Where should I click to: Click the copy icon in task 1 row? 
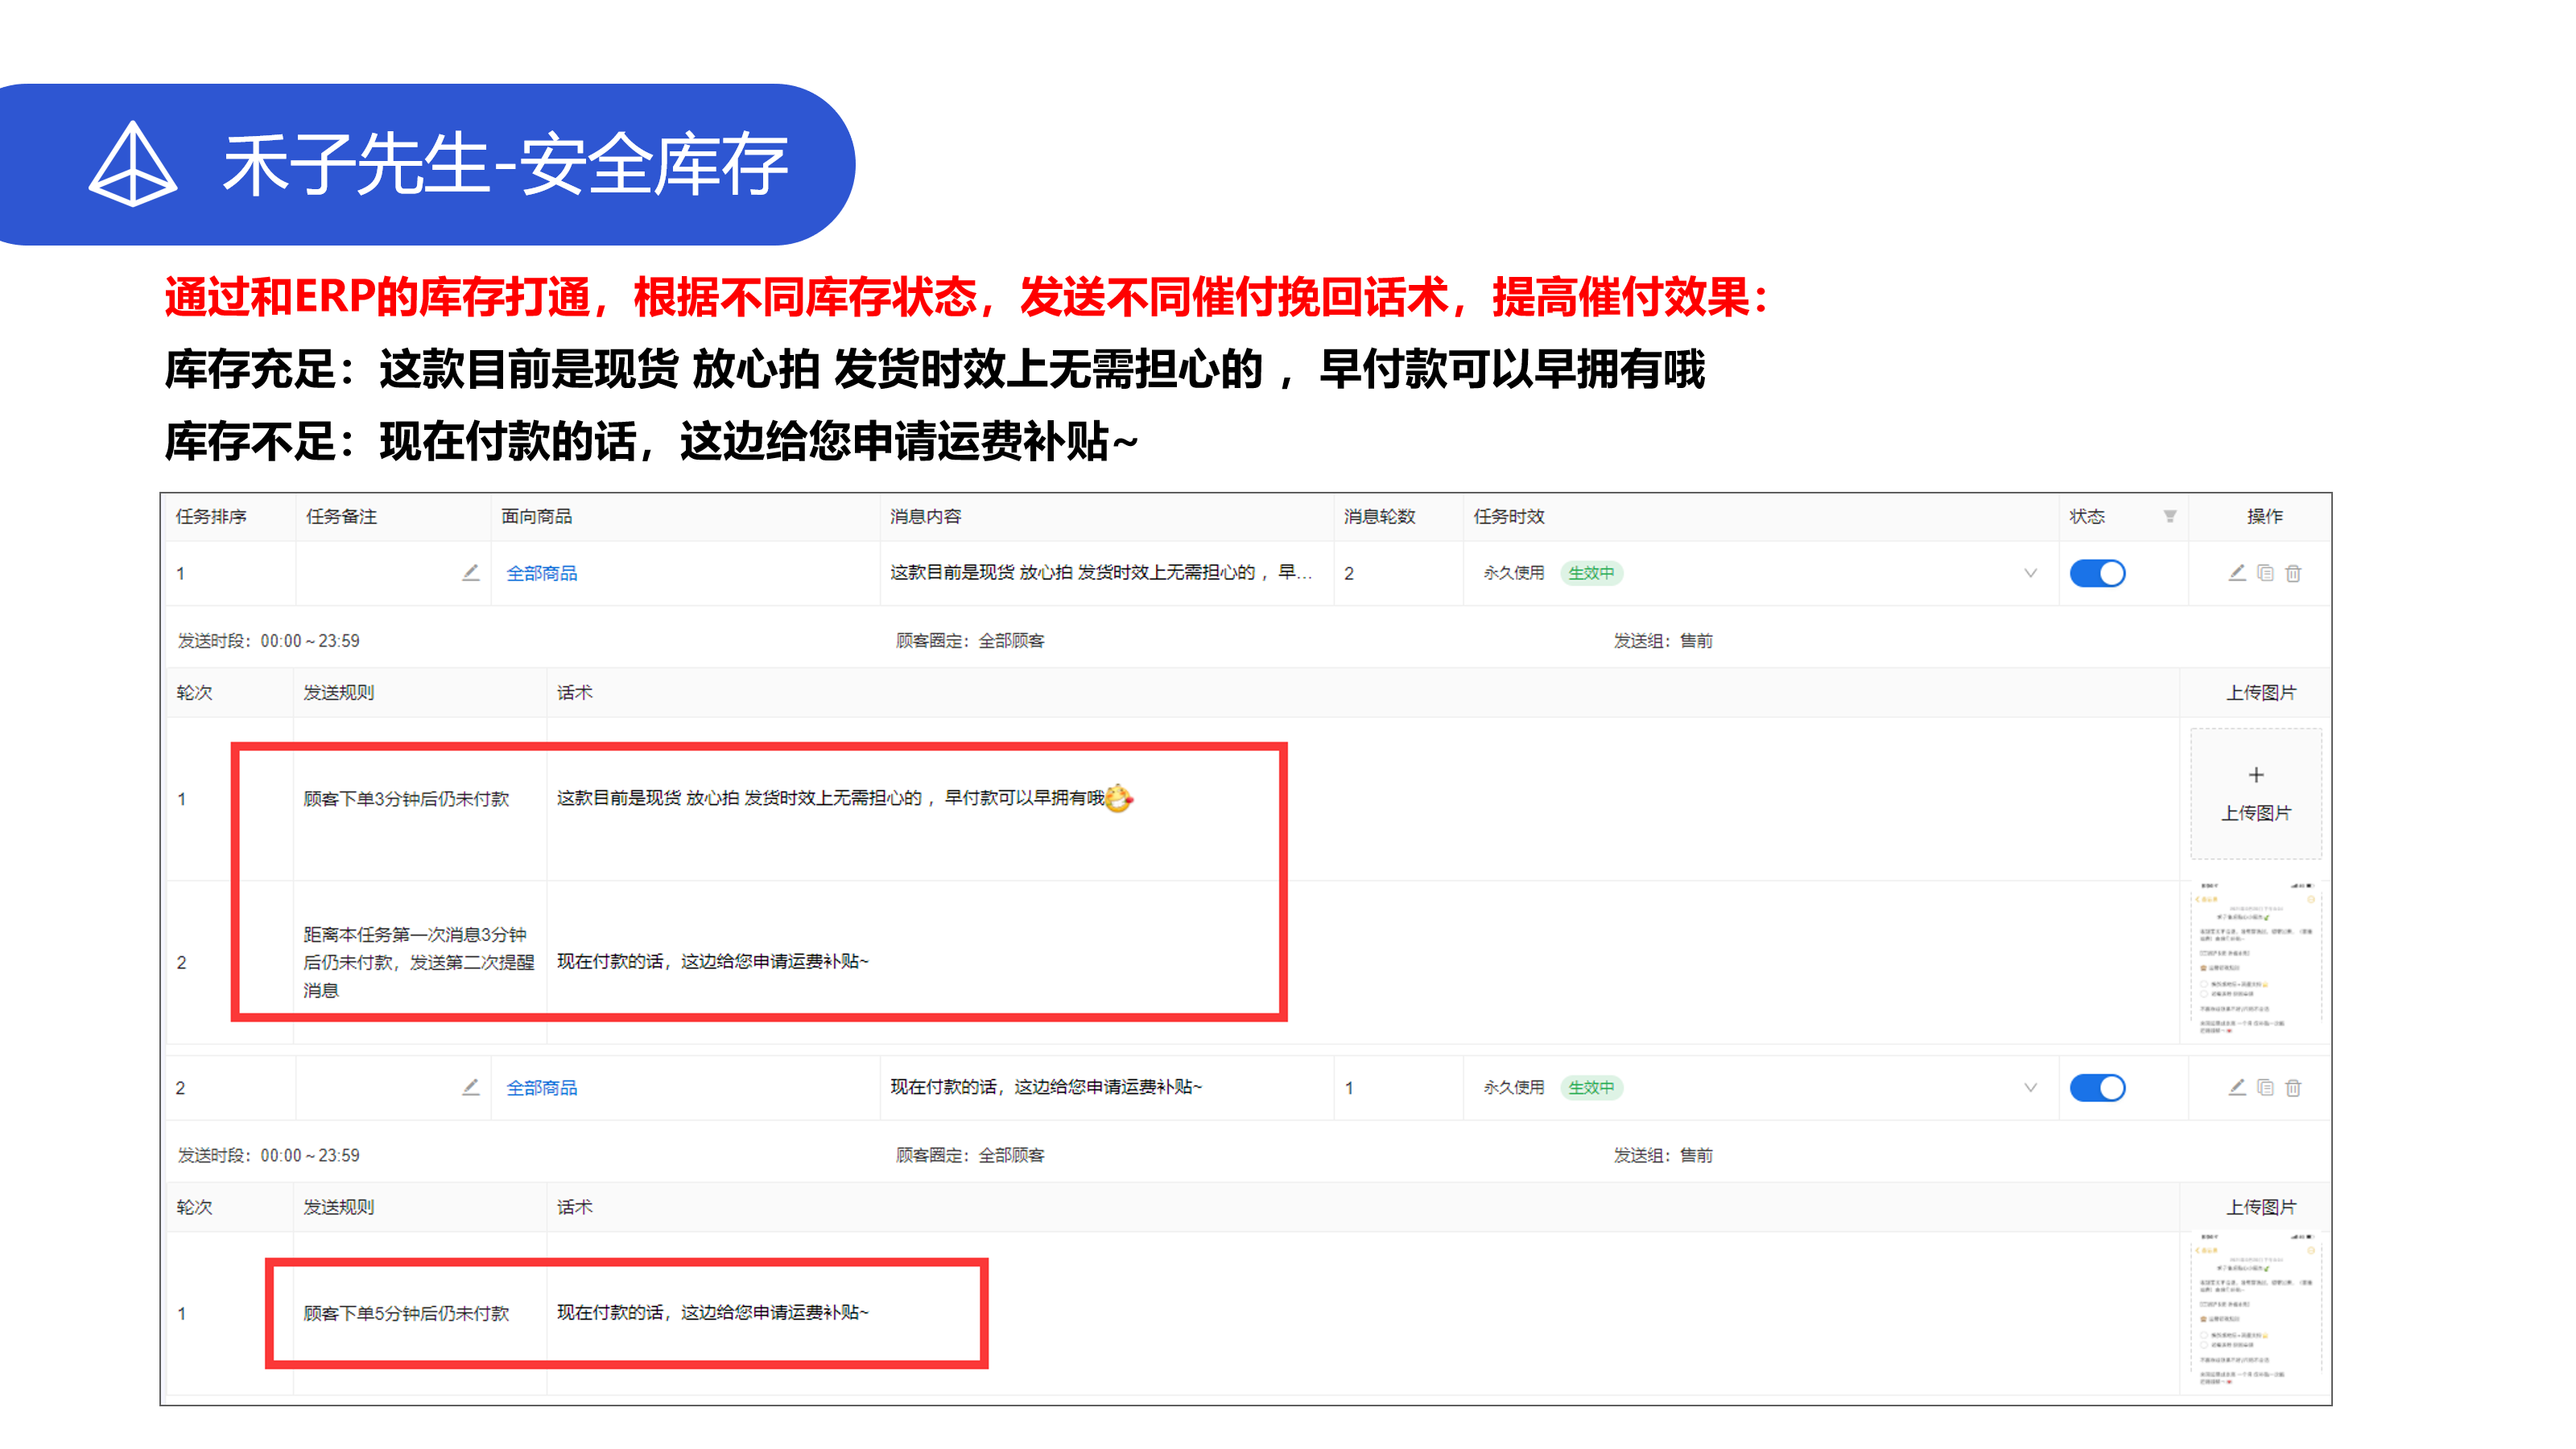point(2265,573)
